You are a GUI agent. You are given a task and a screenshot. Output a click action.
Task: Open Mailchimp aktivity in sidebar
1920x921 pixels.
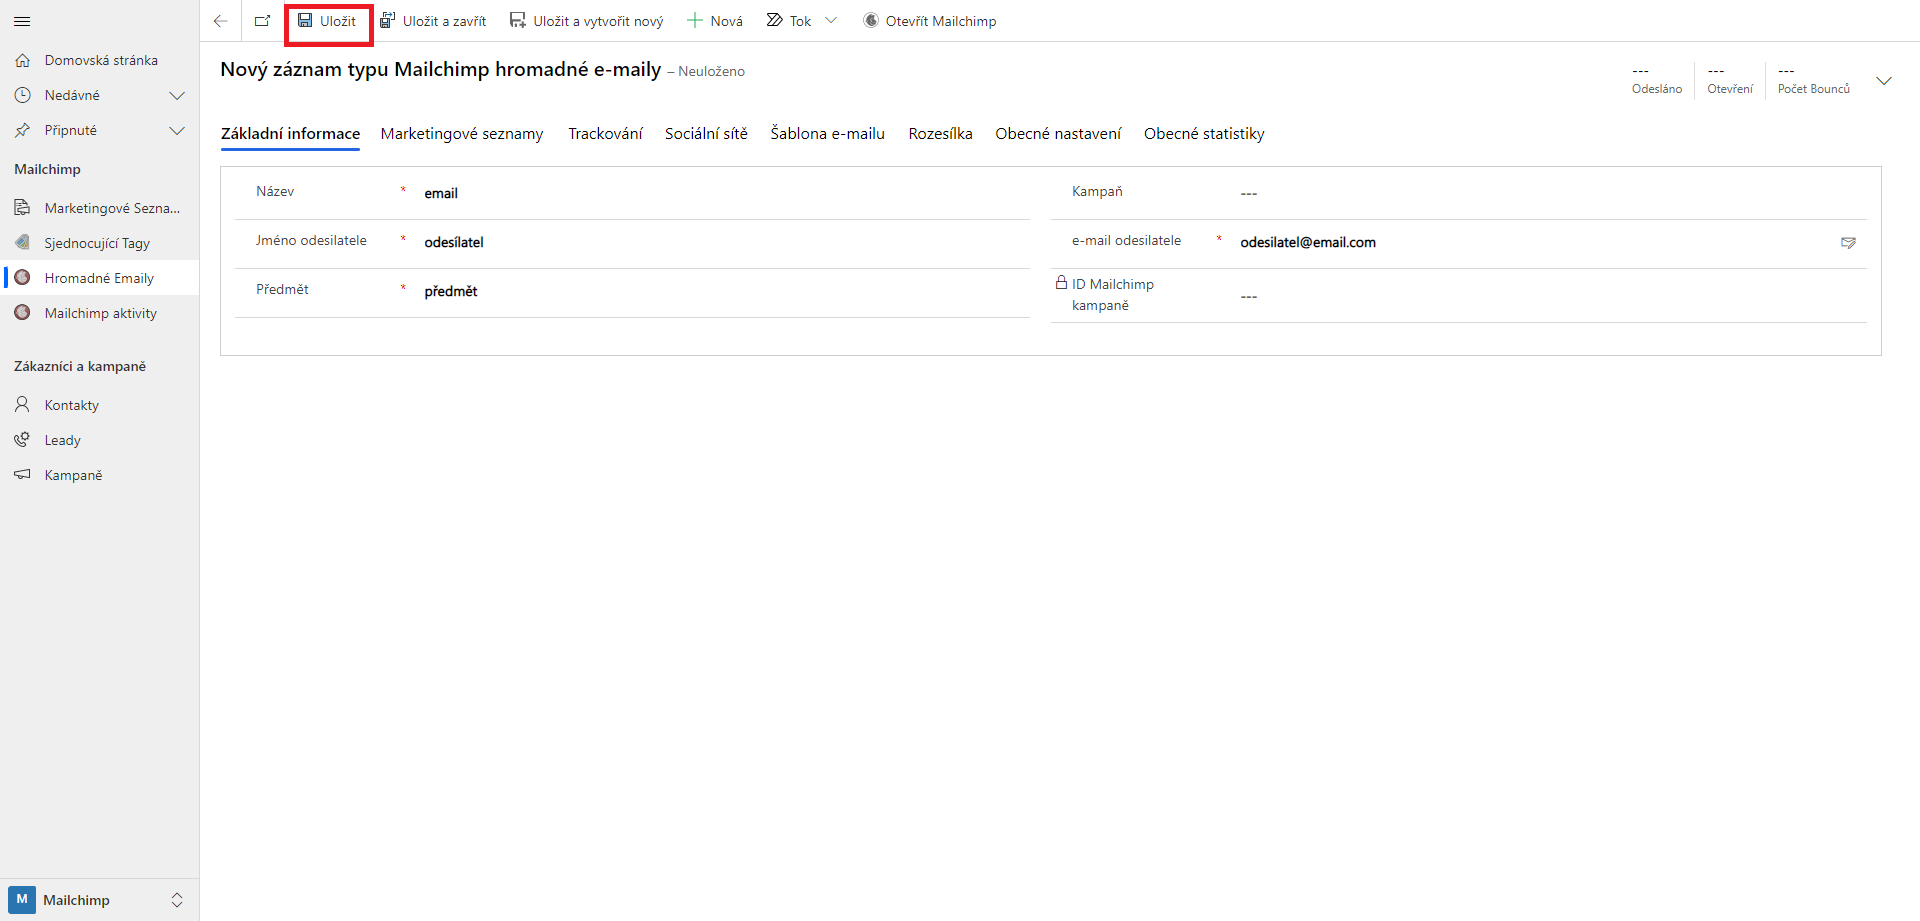pyautogui.click(x=100, y=313)
